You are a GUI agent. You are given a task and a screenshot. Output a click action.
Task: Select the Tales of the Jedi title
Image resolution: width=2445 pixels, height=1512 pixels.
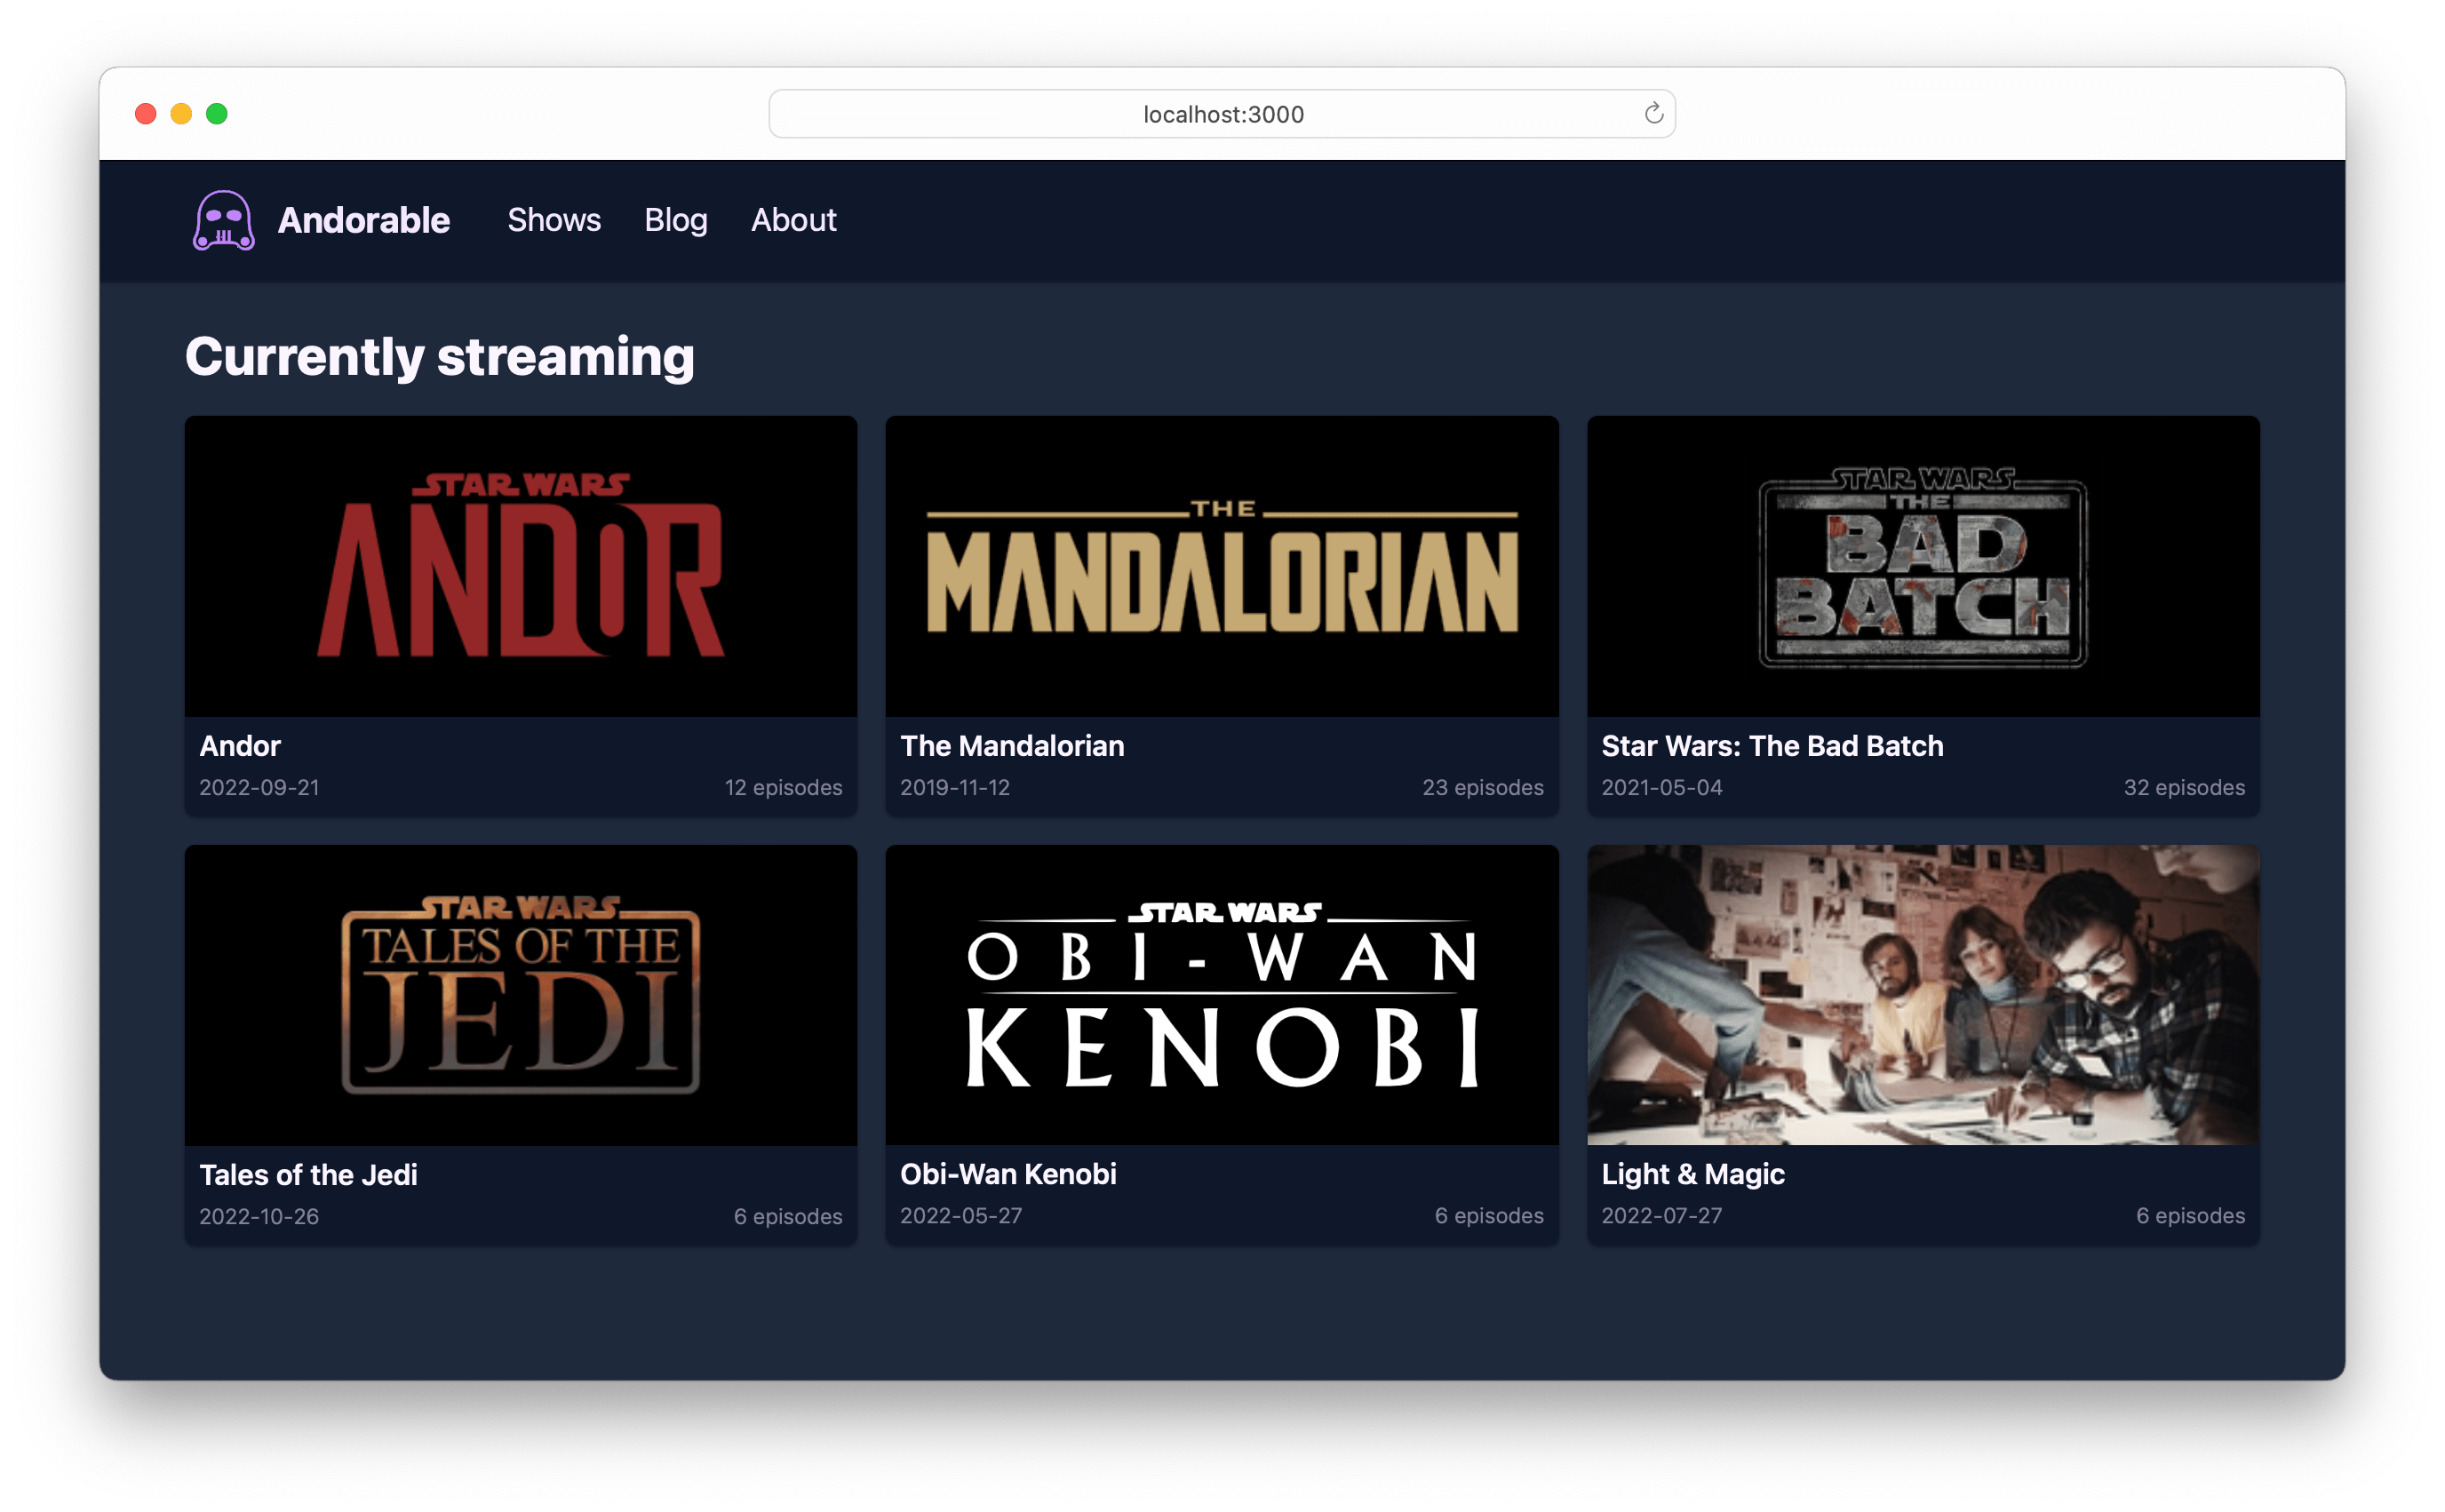pyautogui.click(x=308, y=1175)
